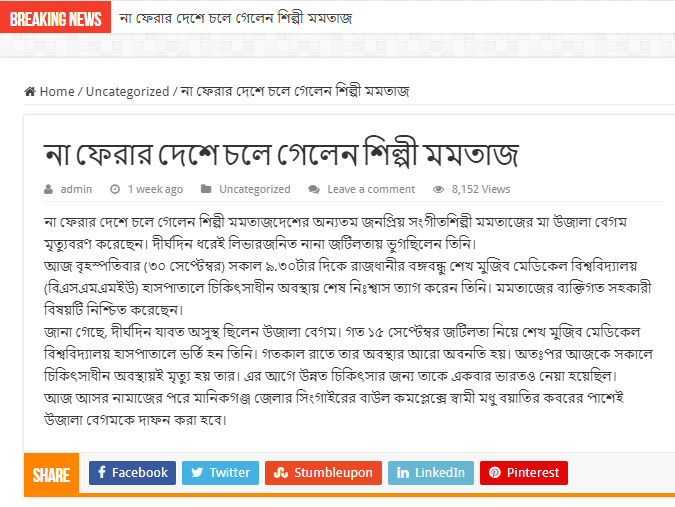The height and width of the screenshot is (507, 675).
Task: Click the LinkedIn logo icon
Action: pos(403,473)
